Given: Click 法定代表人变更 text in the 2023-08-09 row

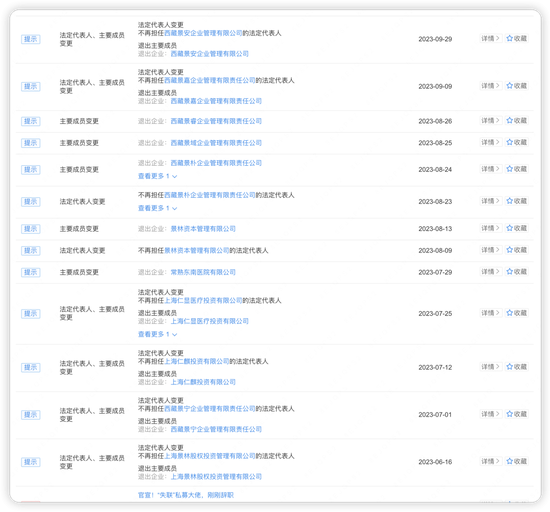Looking at the screenshot, I should 82,250.
